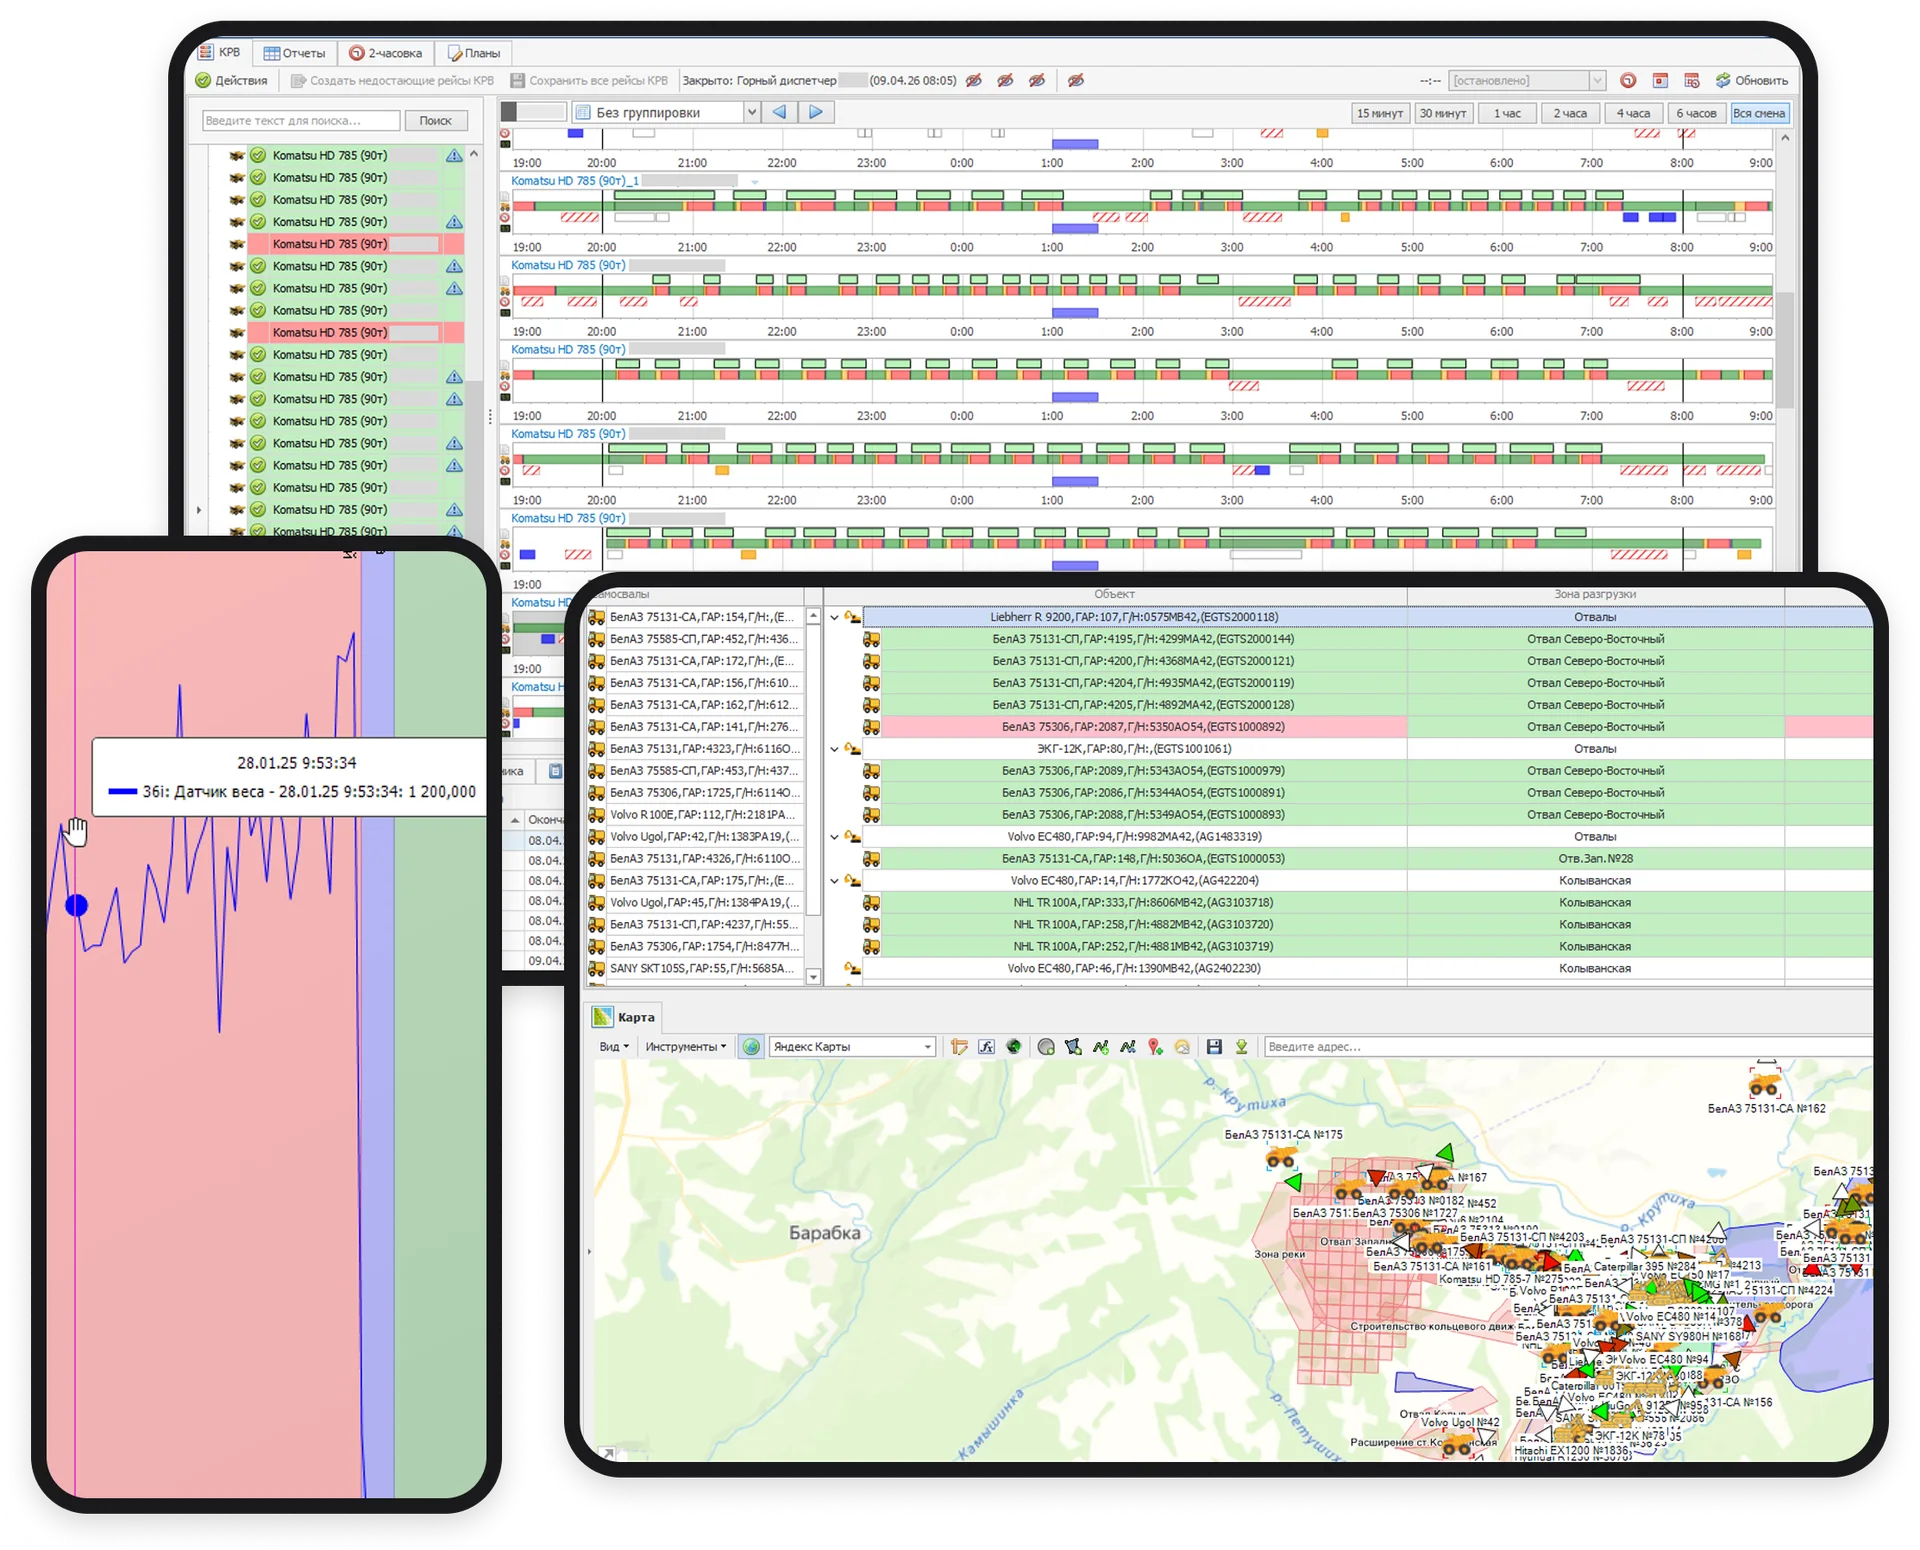The image size is (1920, 1550).
Task: Open the Вид menu in map toolbar
Action: [x=614, y=1047]
